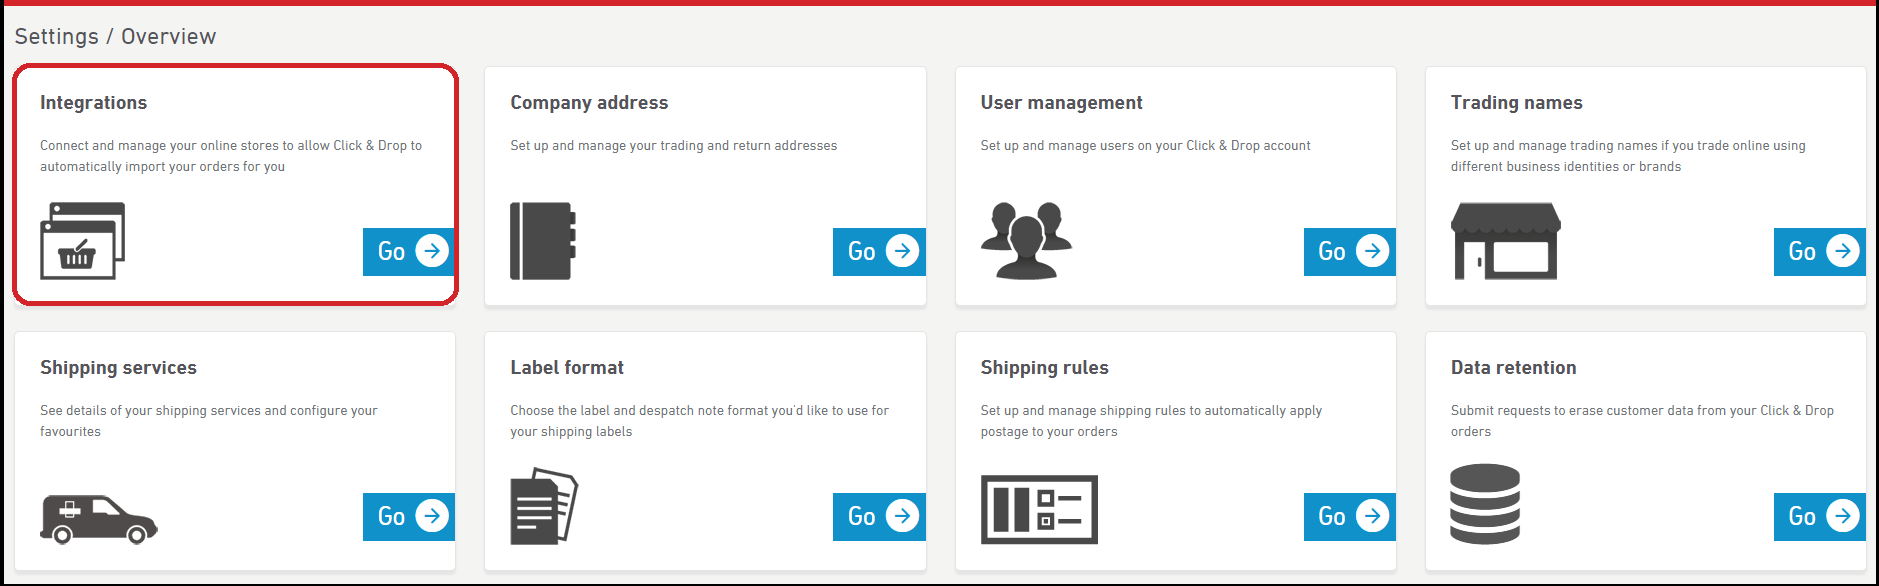Click the Trading names storefront icon
Screen dimensions: 1879x586
[1505, 241]
